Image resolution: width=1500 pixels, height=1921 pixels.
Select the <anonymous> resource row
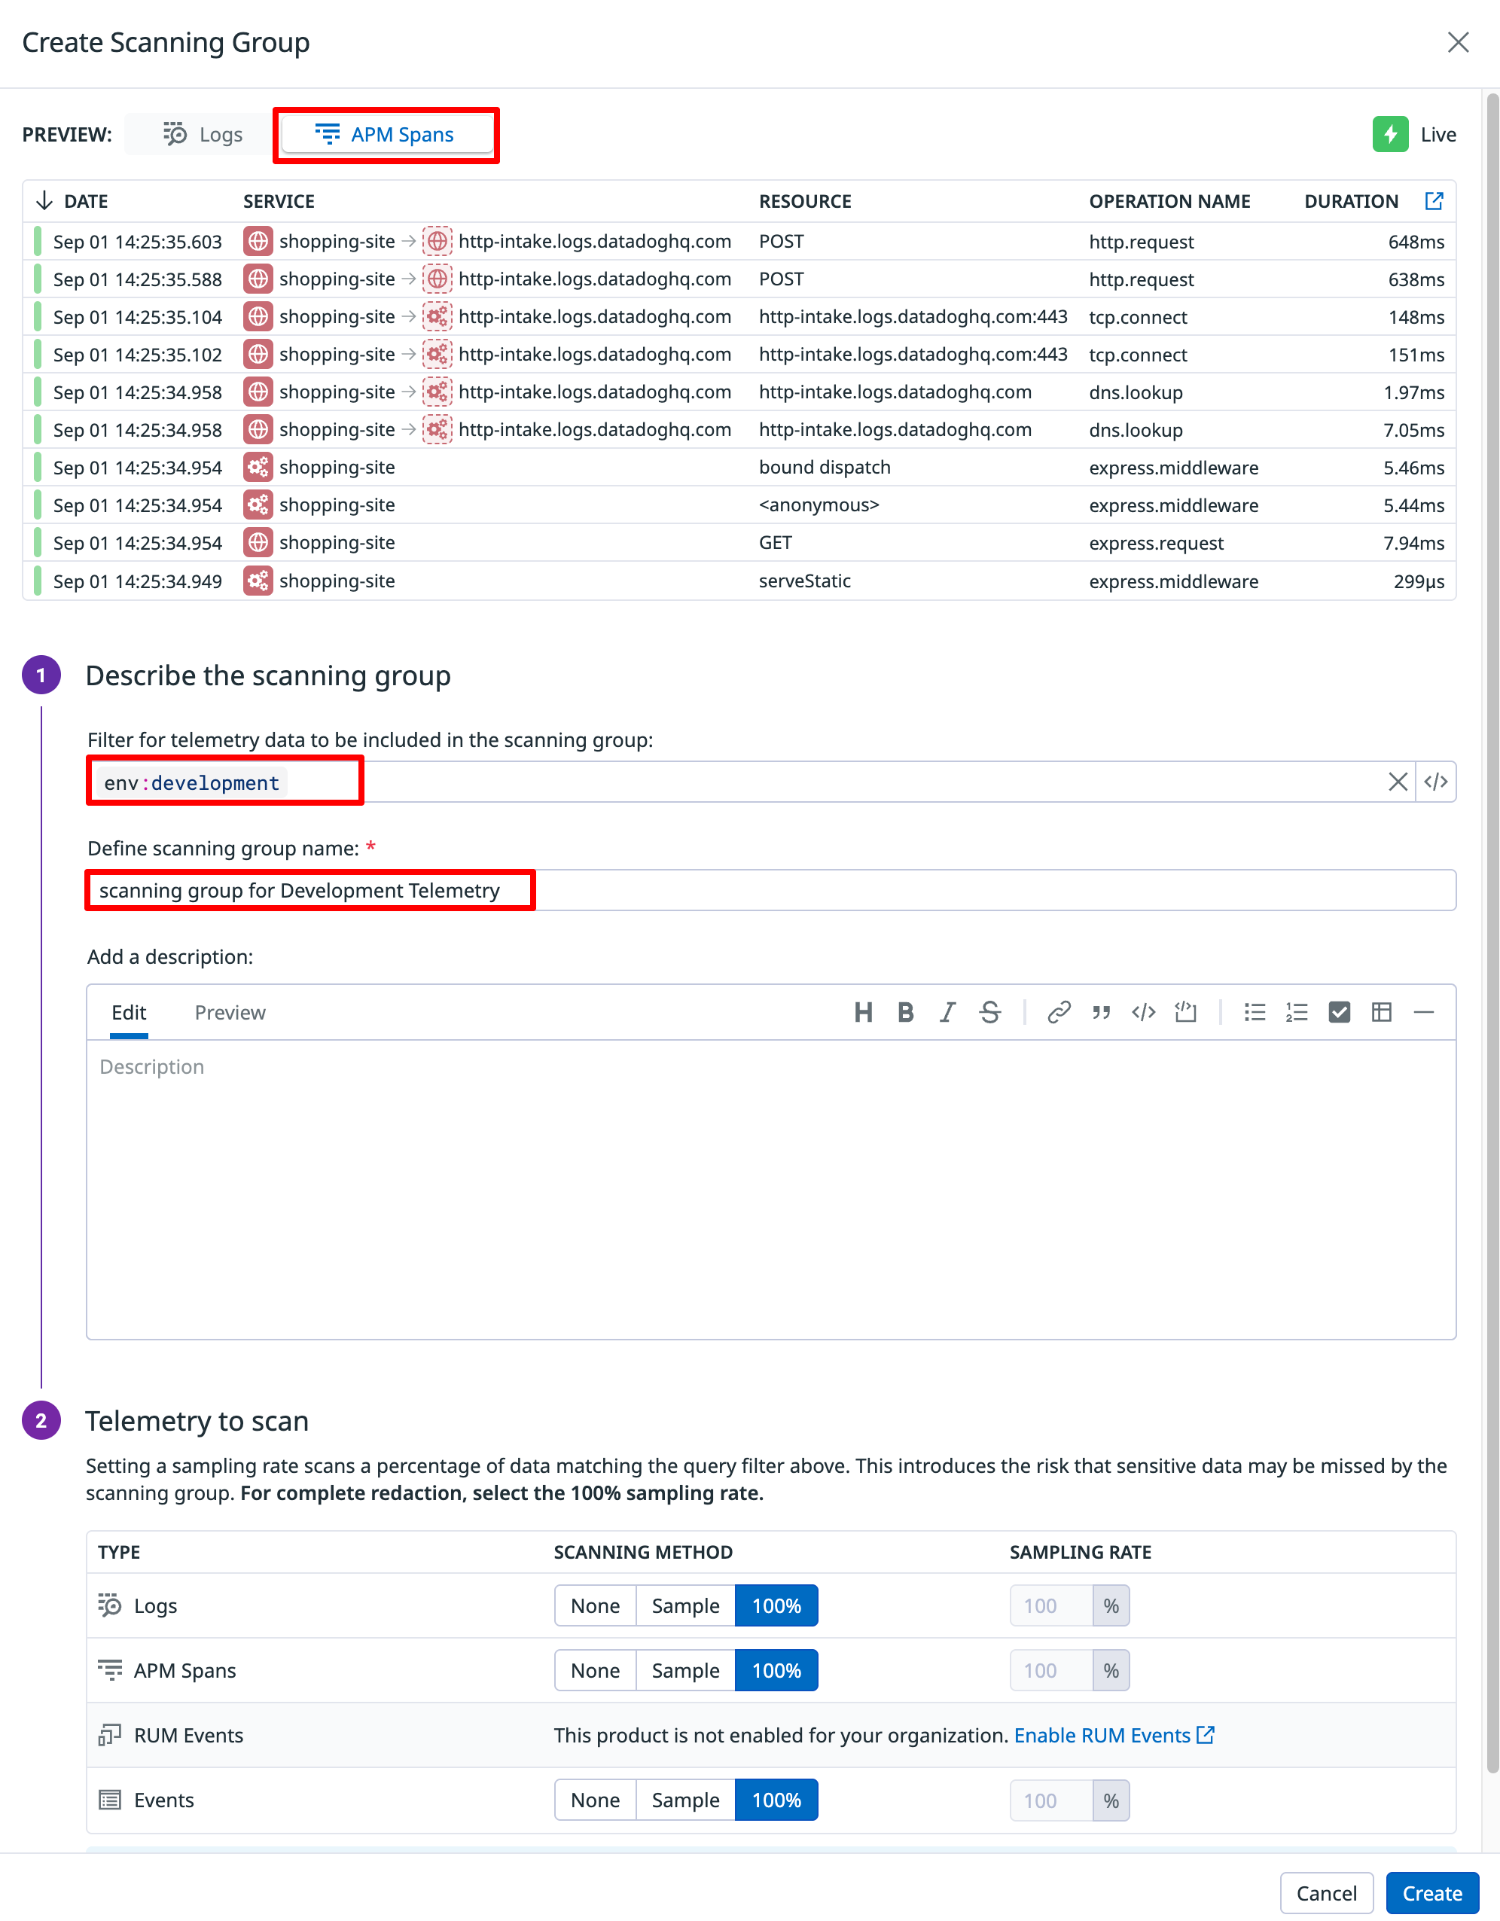click(739, 505)
